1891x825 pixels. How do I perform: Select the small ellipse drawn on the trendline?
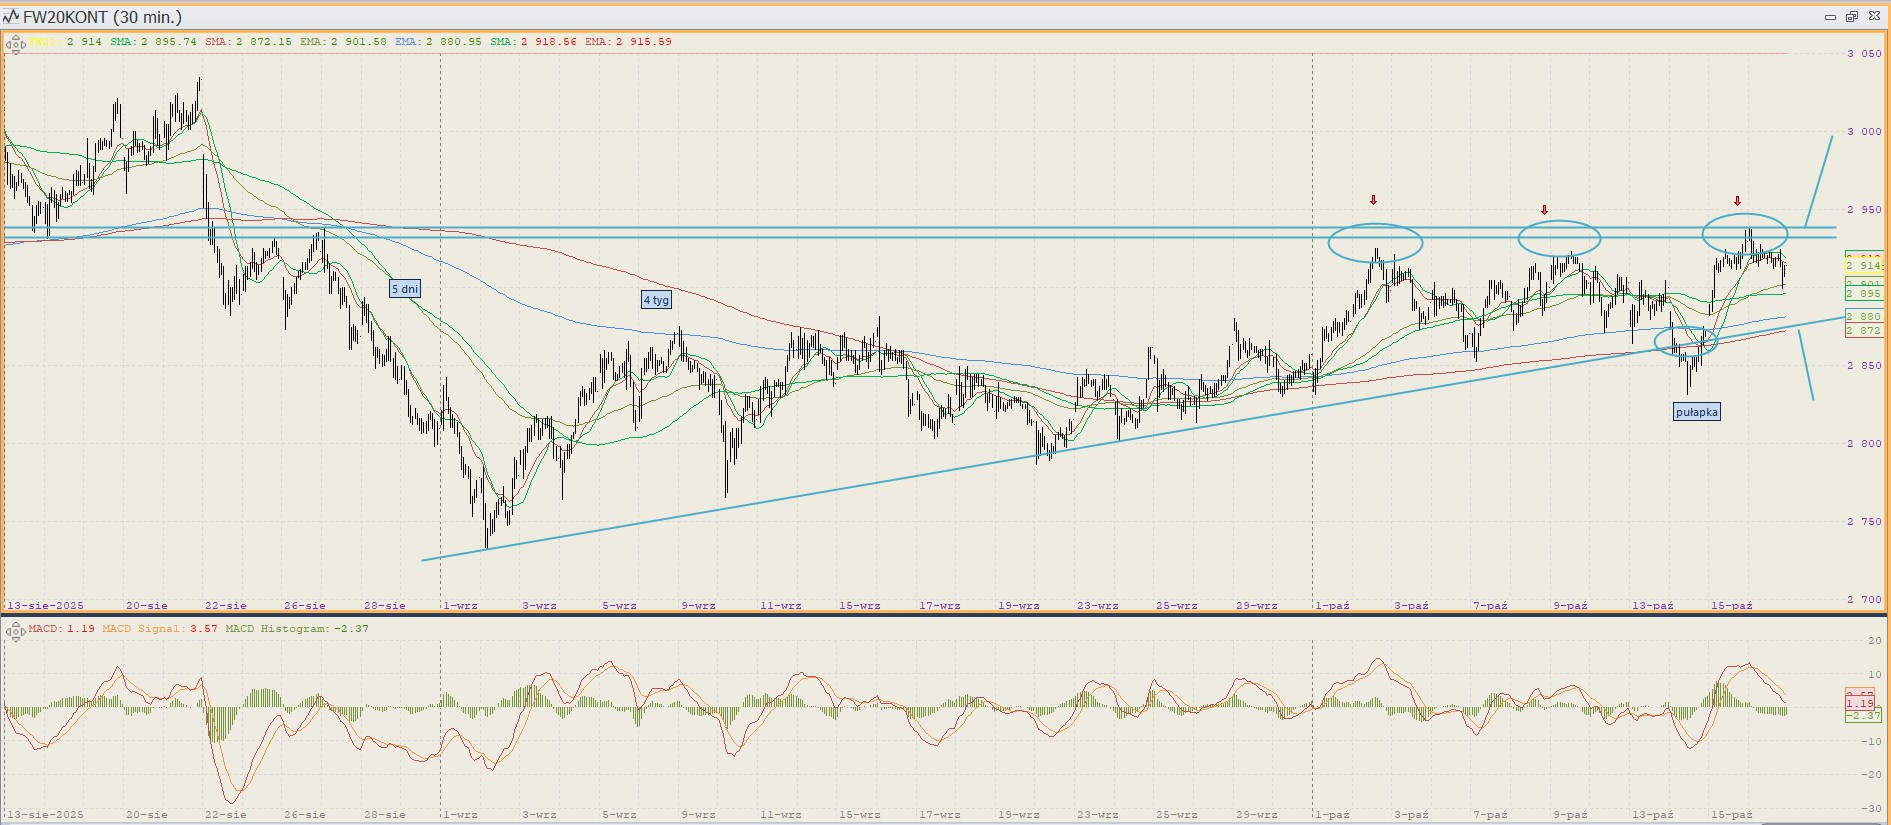click(1685, 342)
